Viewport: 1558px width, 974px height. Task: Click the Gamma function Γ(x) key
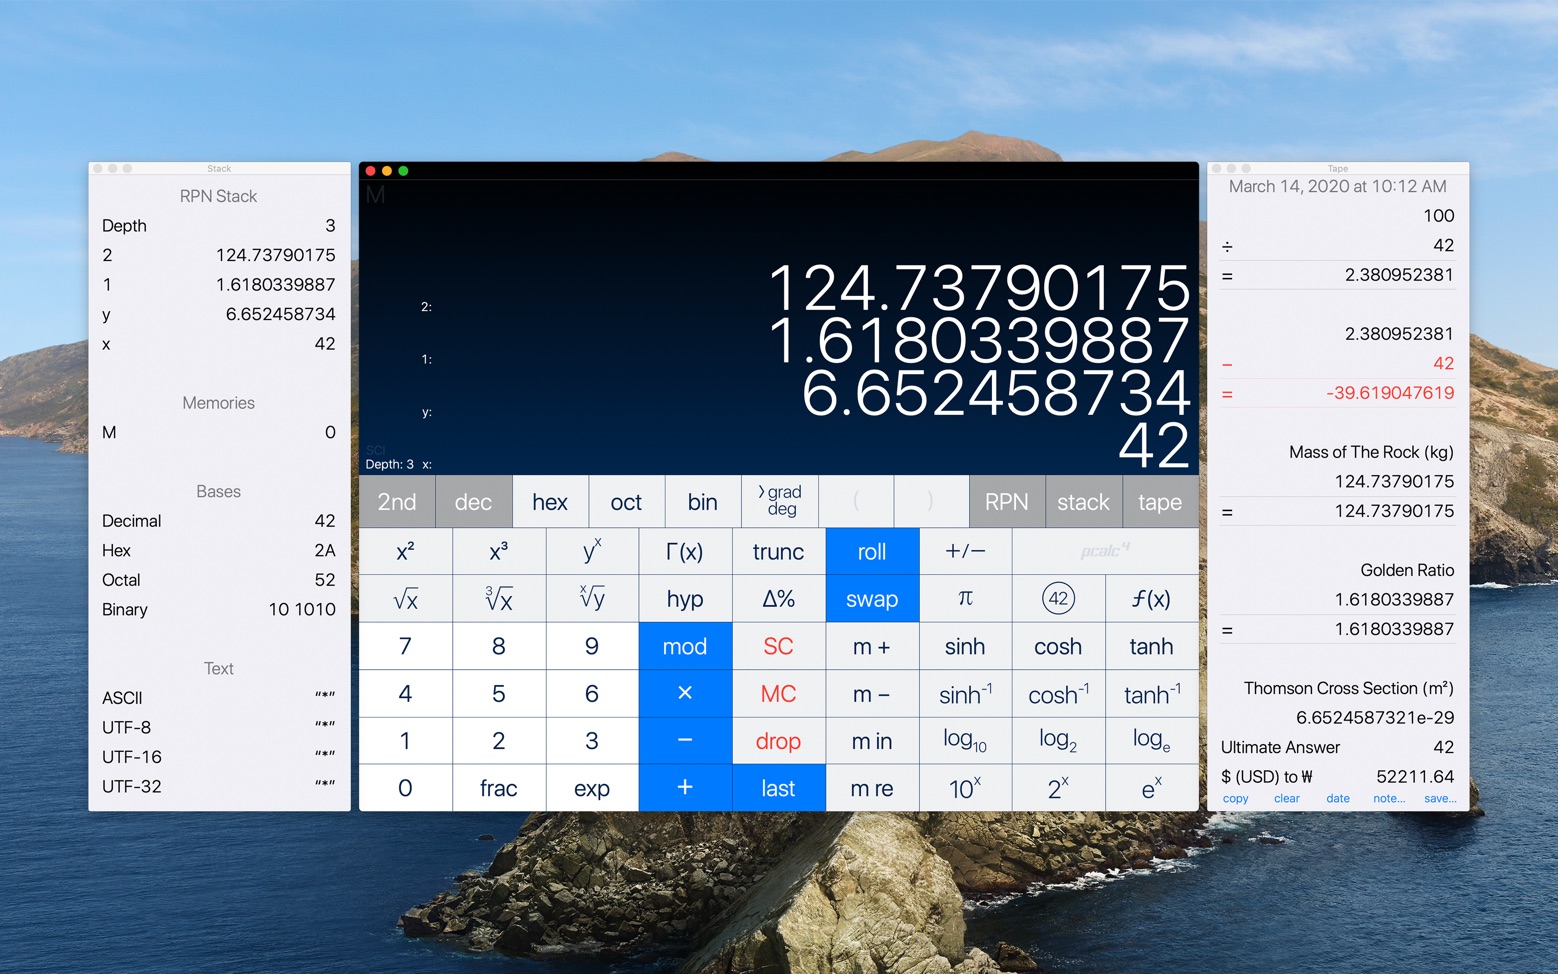tap(685, 551)
